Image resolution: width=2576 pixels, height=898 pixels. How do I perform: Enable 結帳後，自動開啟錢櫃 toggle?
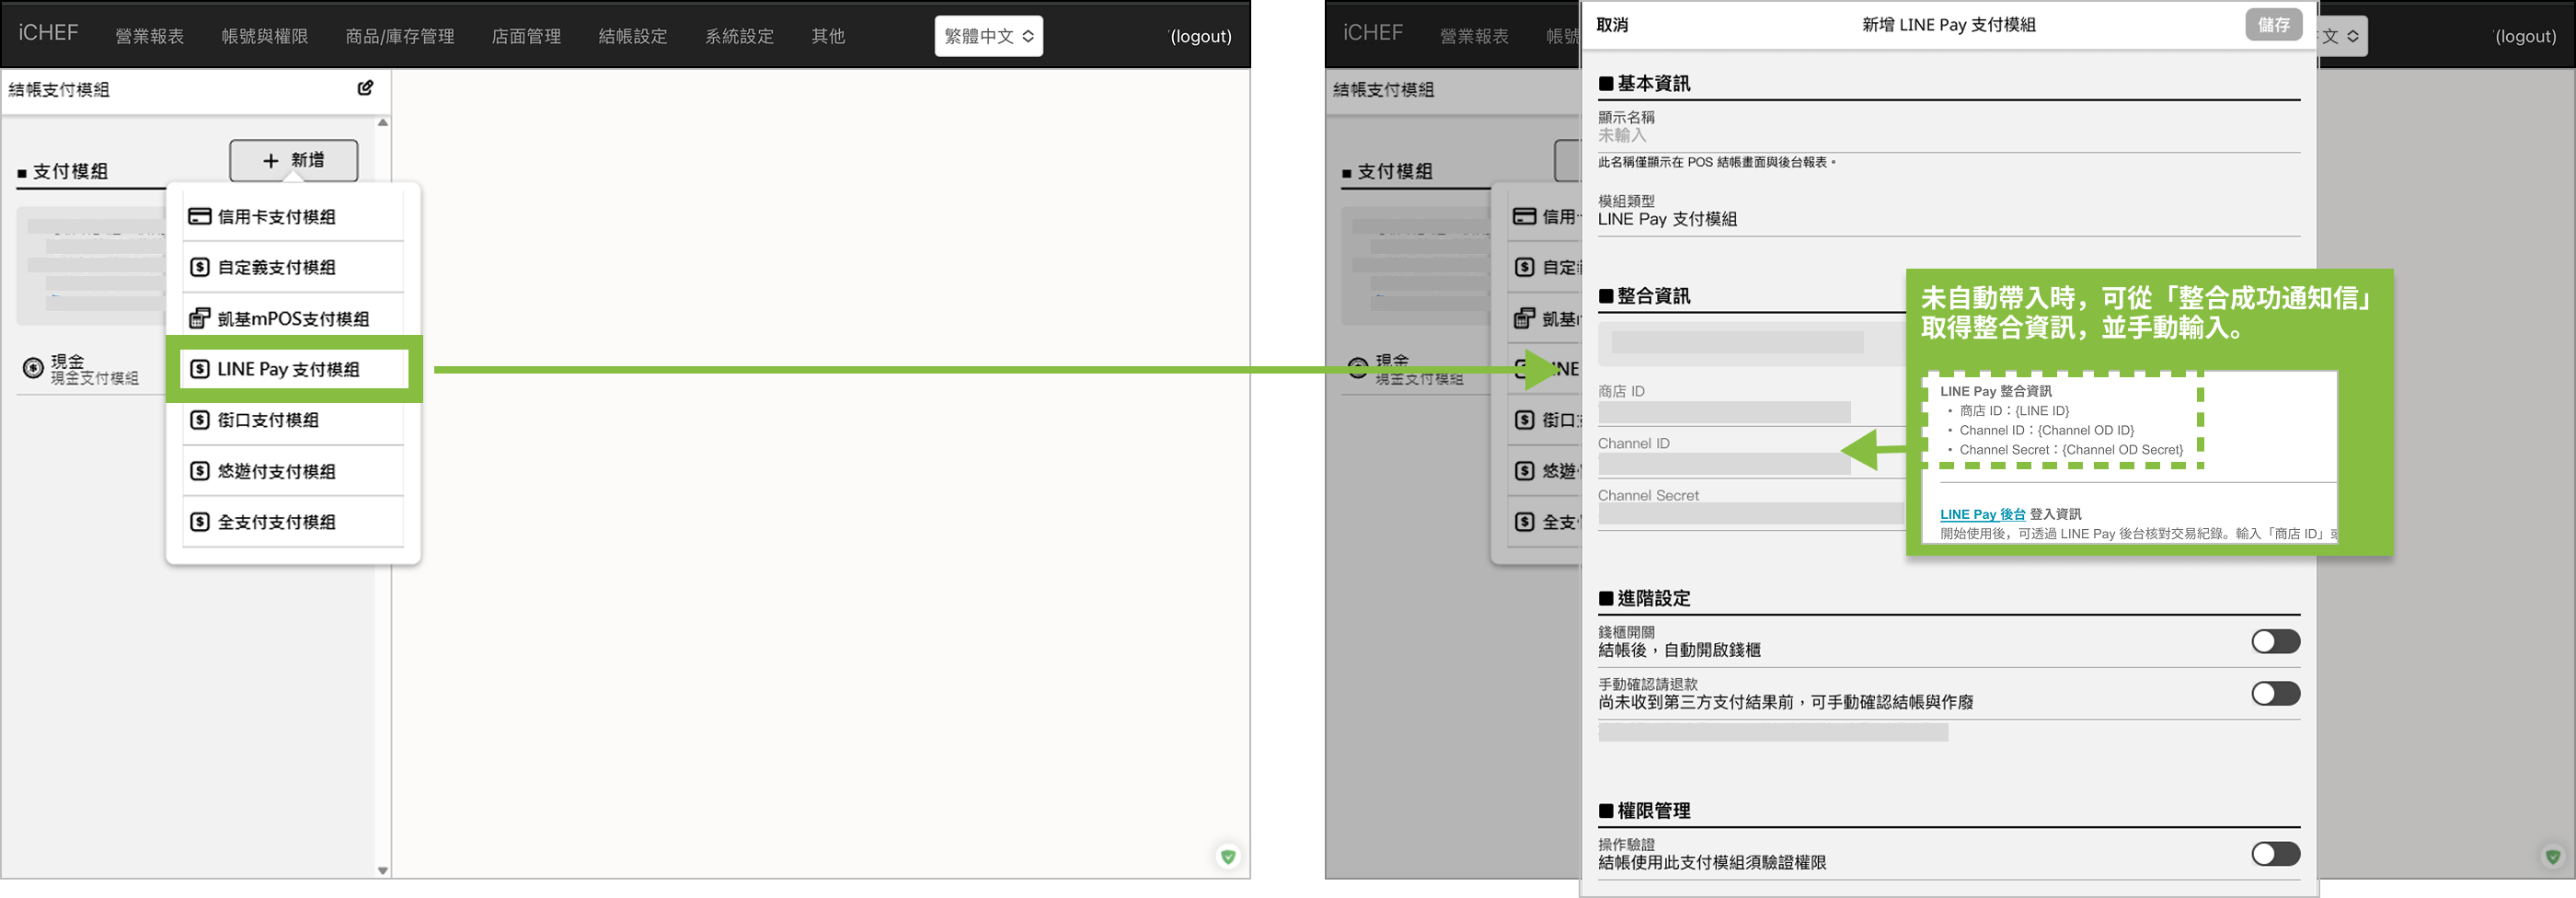coord(2274,641)
